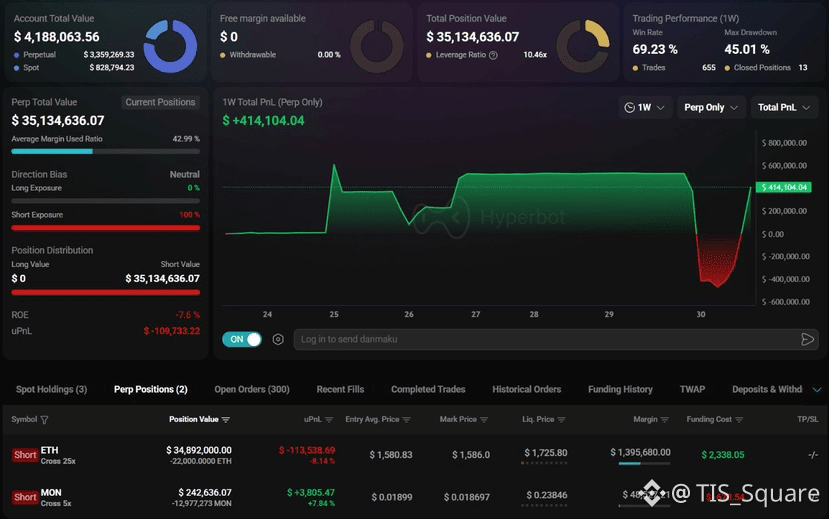Viewport: 829px width, 519px height.
Task: Click the uPnL $-109,733.22 value
Action: (x=172, y=331)
